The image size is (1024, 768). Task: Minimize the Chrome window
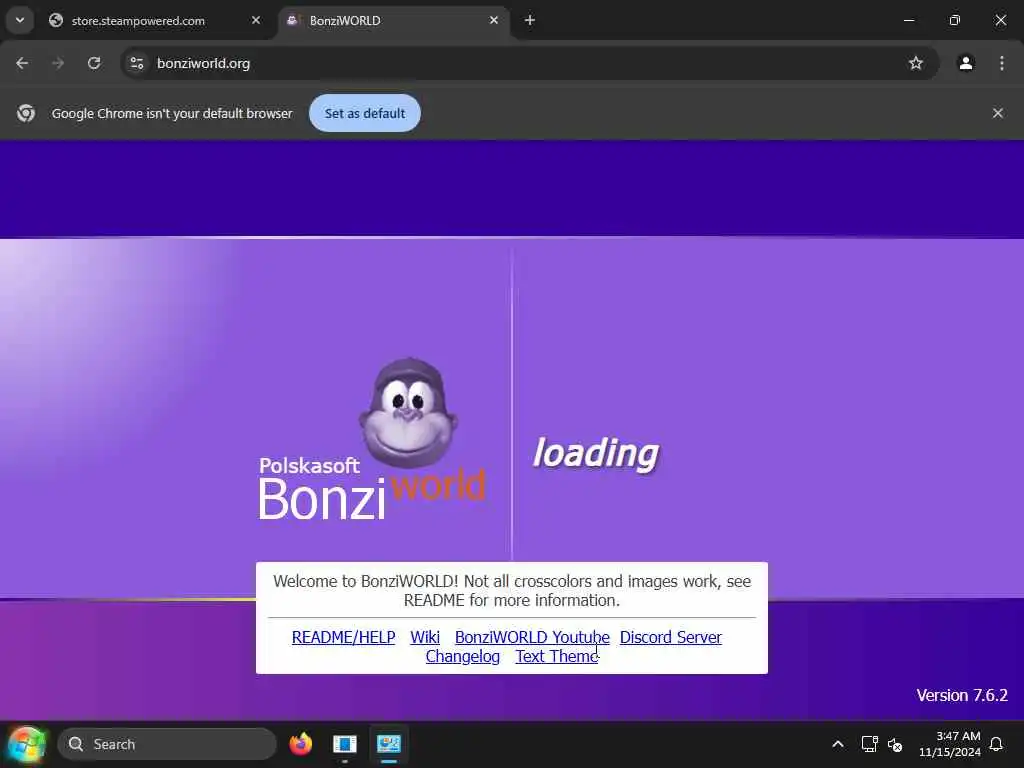(x=908, y=20)
